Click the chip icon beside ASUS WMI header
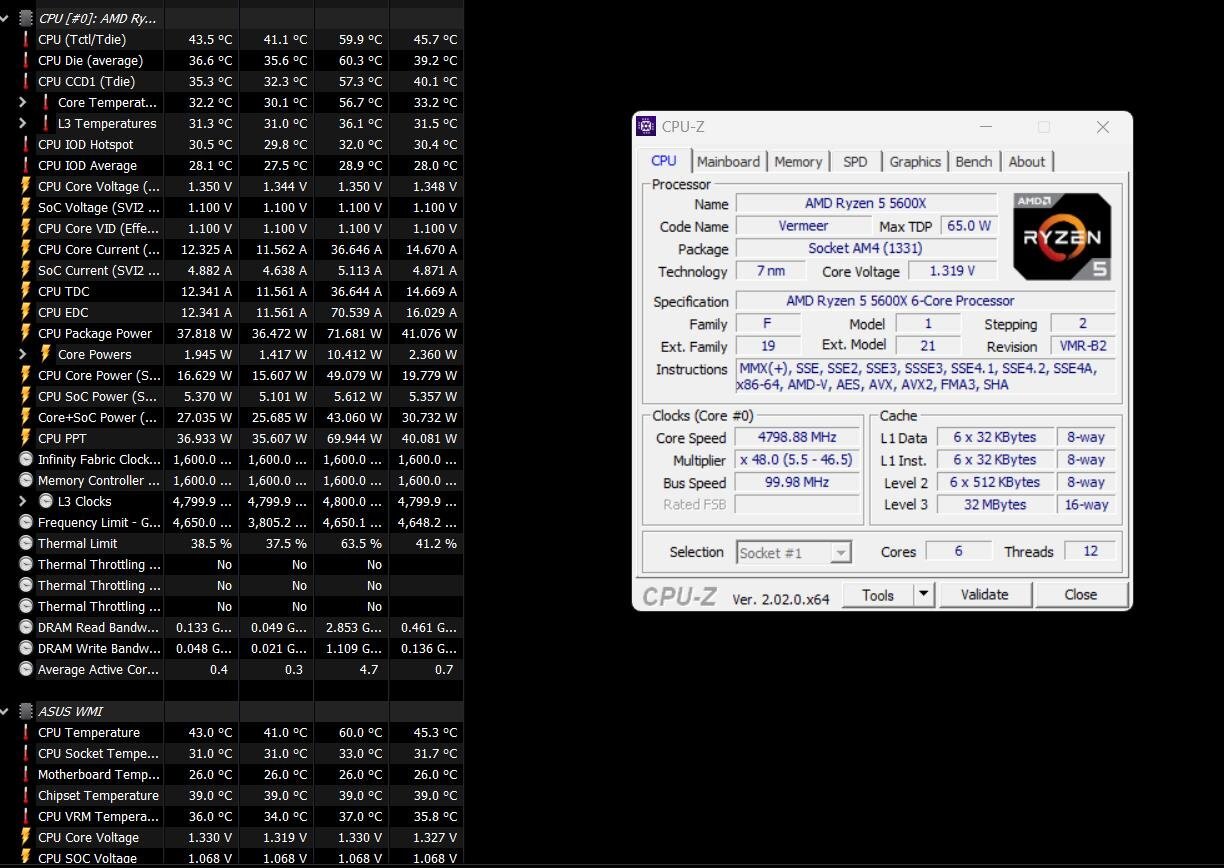 click(x=26, y=711)
